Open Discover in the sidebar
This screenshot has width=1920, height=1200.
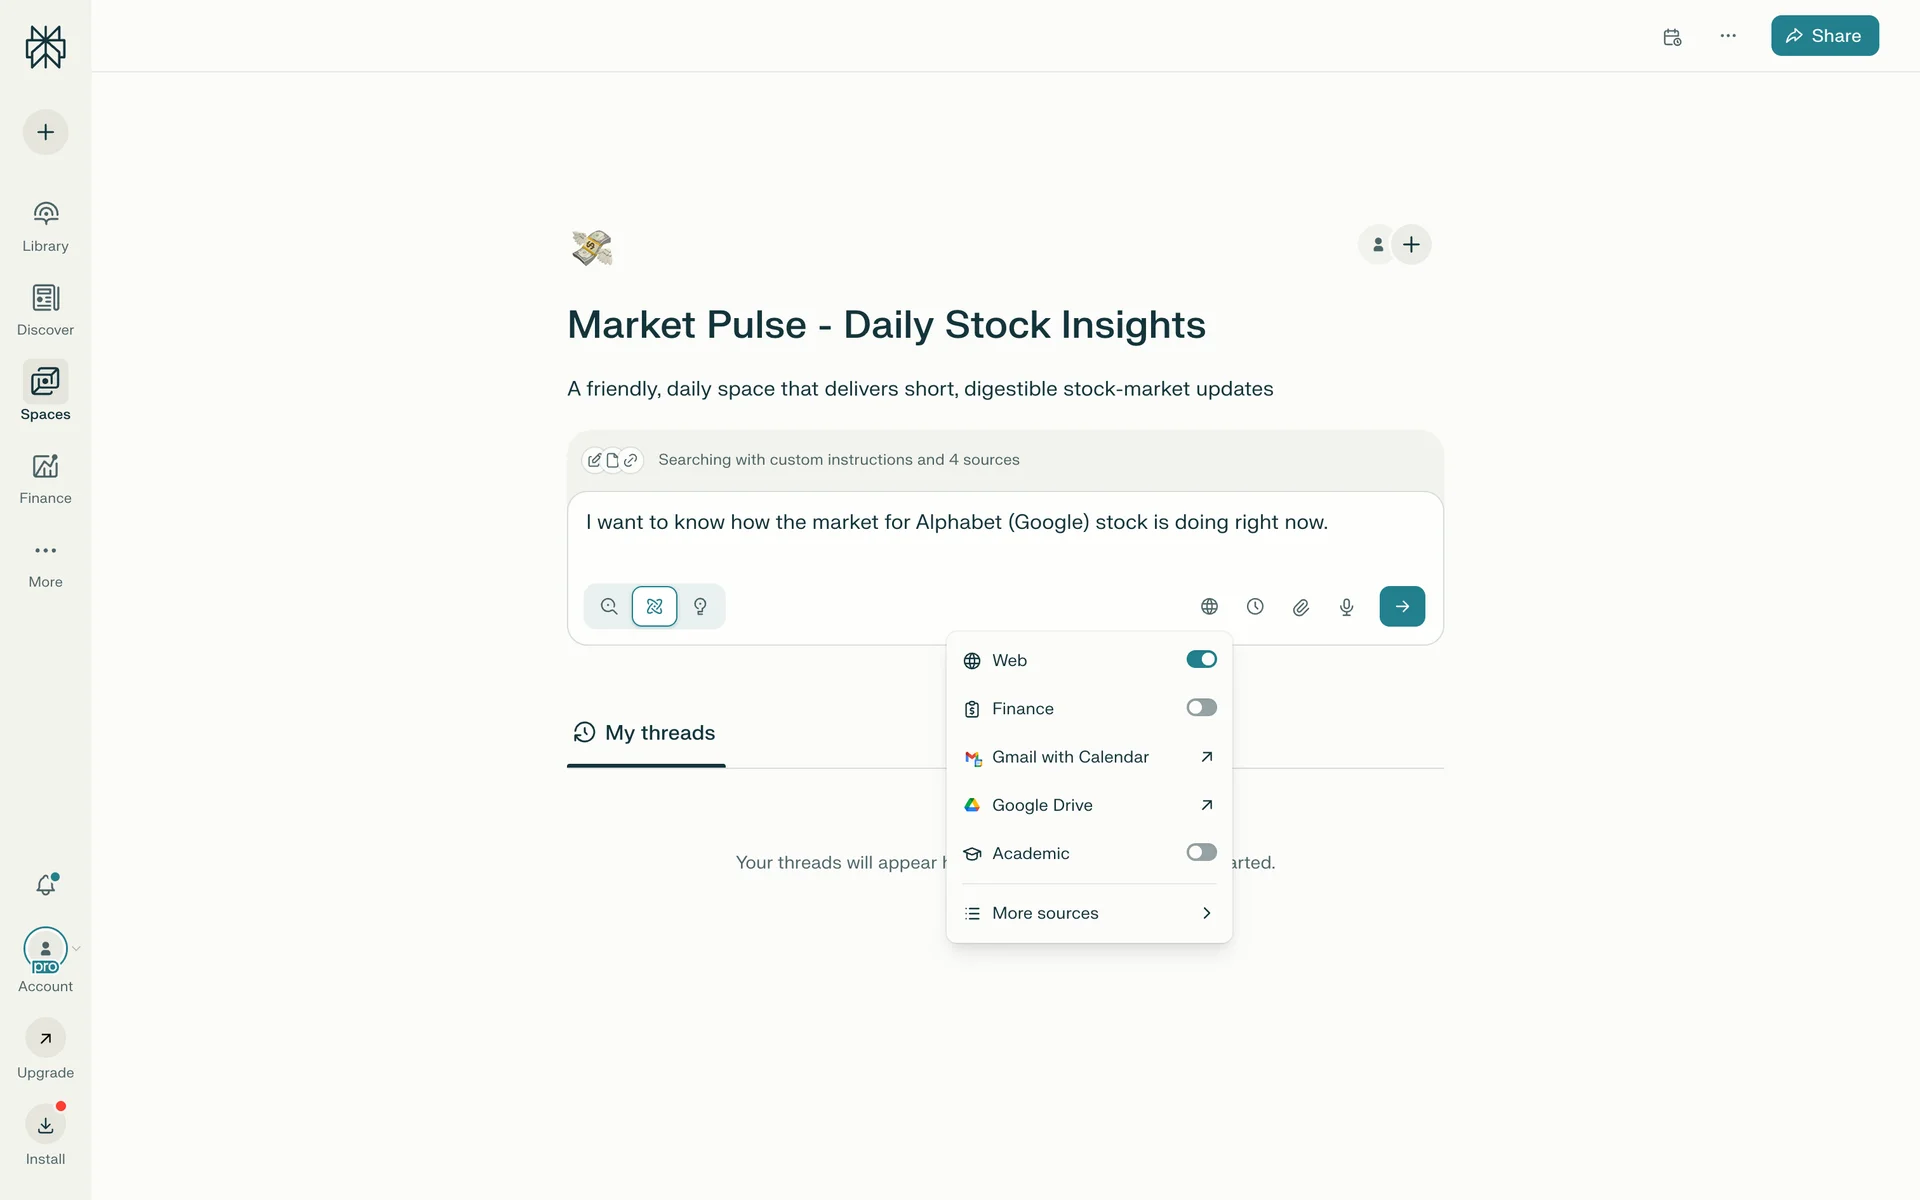click(46, 309)
